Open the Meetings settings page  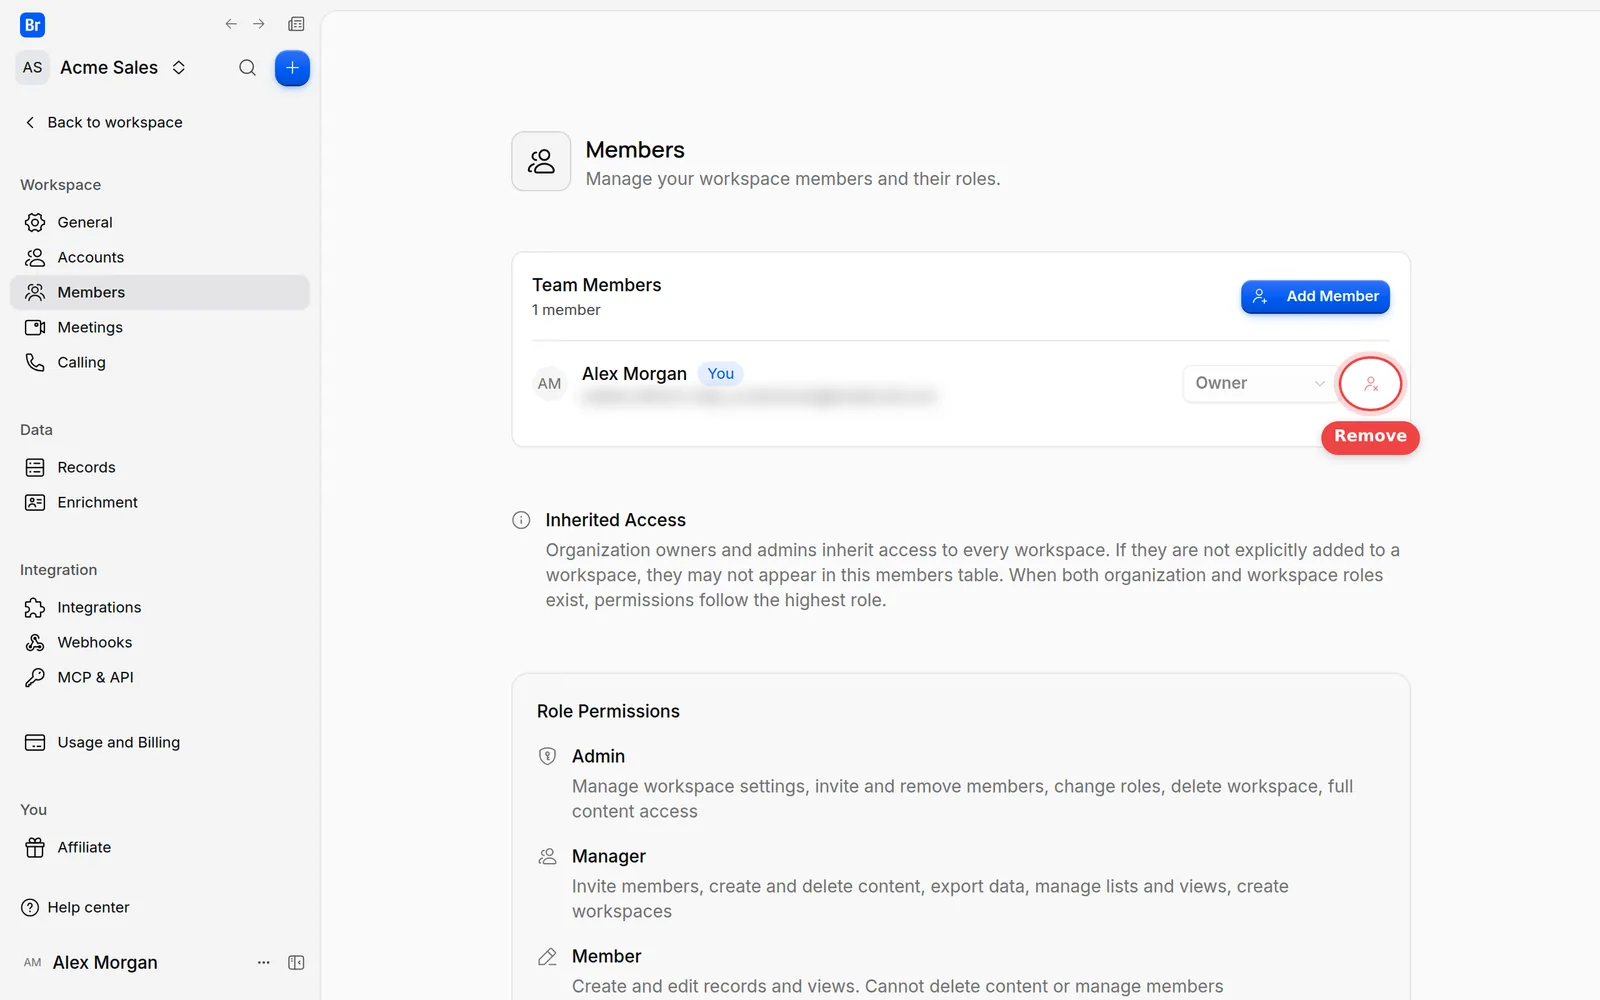click(160, 327)
